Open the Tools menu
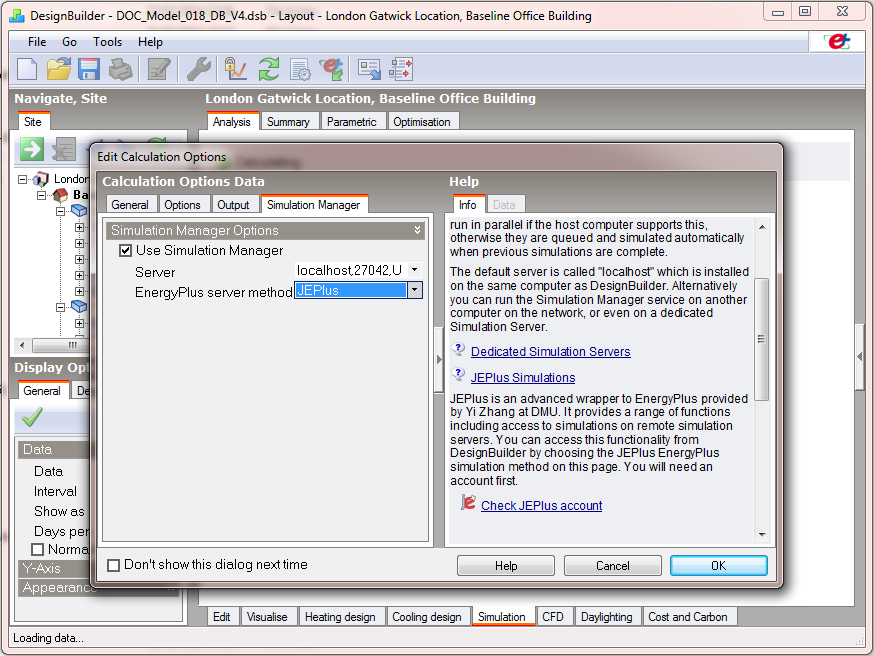This screenshot has width=874, height=656. click(x=108, y=42)
